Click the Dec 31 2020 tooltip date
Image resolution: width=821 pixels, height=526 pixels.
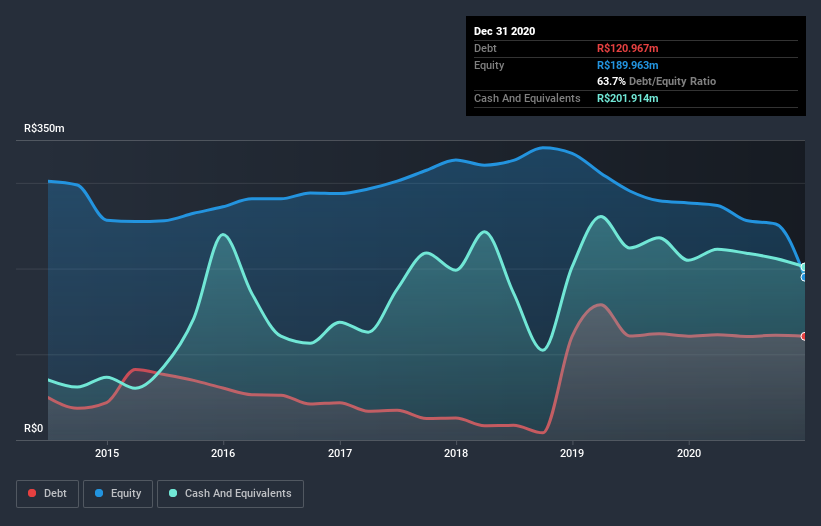[504, 31]
